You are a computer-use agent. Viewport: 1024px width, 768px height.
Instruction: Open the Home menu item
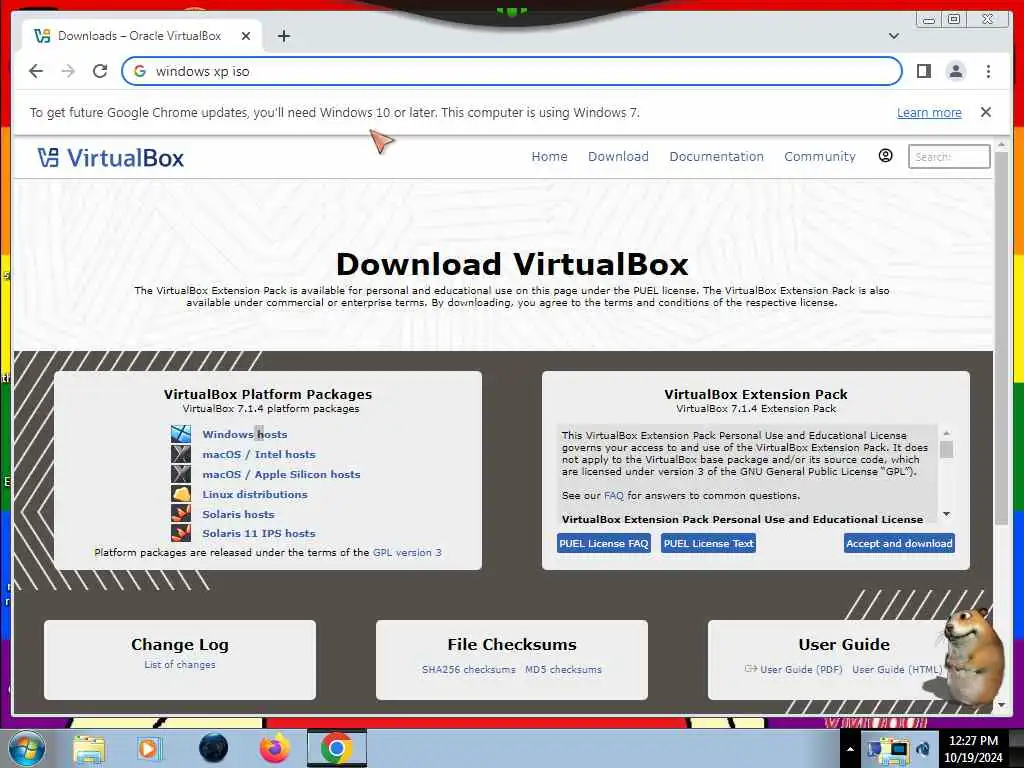click(549, 156)
